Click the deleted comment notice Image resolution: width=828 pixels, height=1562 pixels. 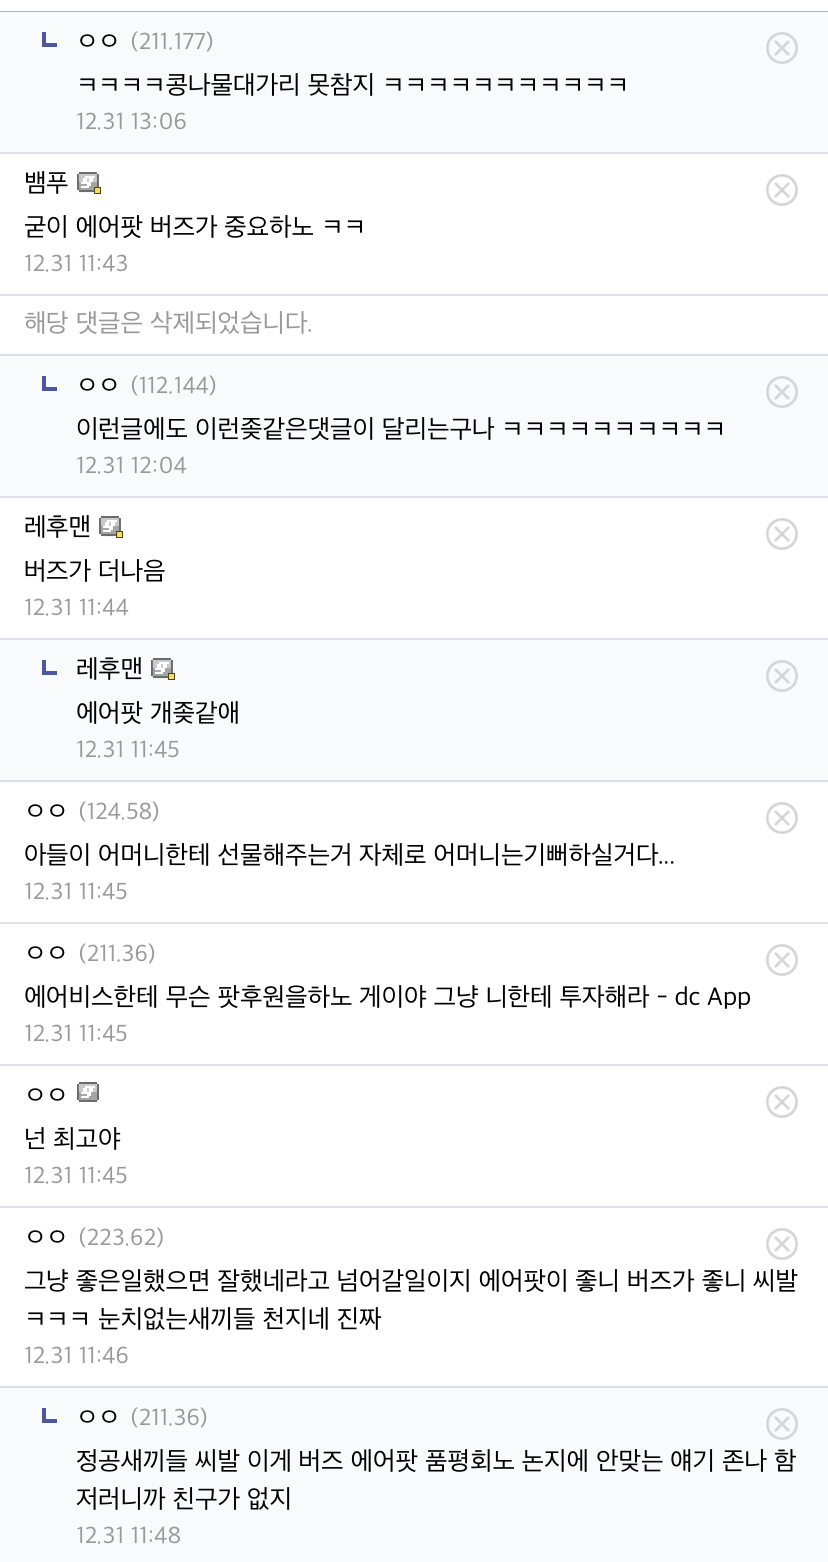(168, 324)
